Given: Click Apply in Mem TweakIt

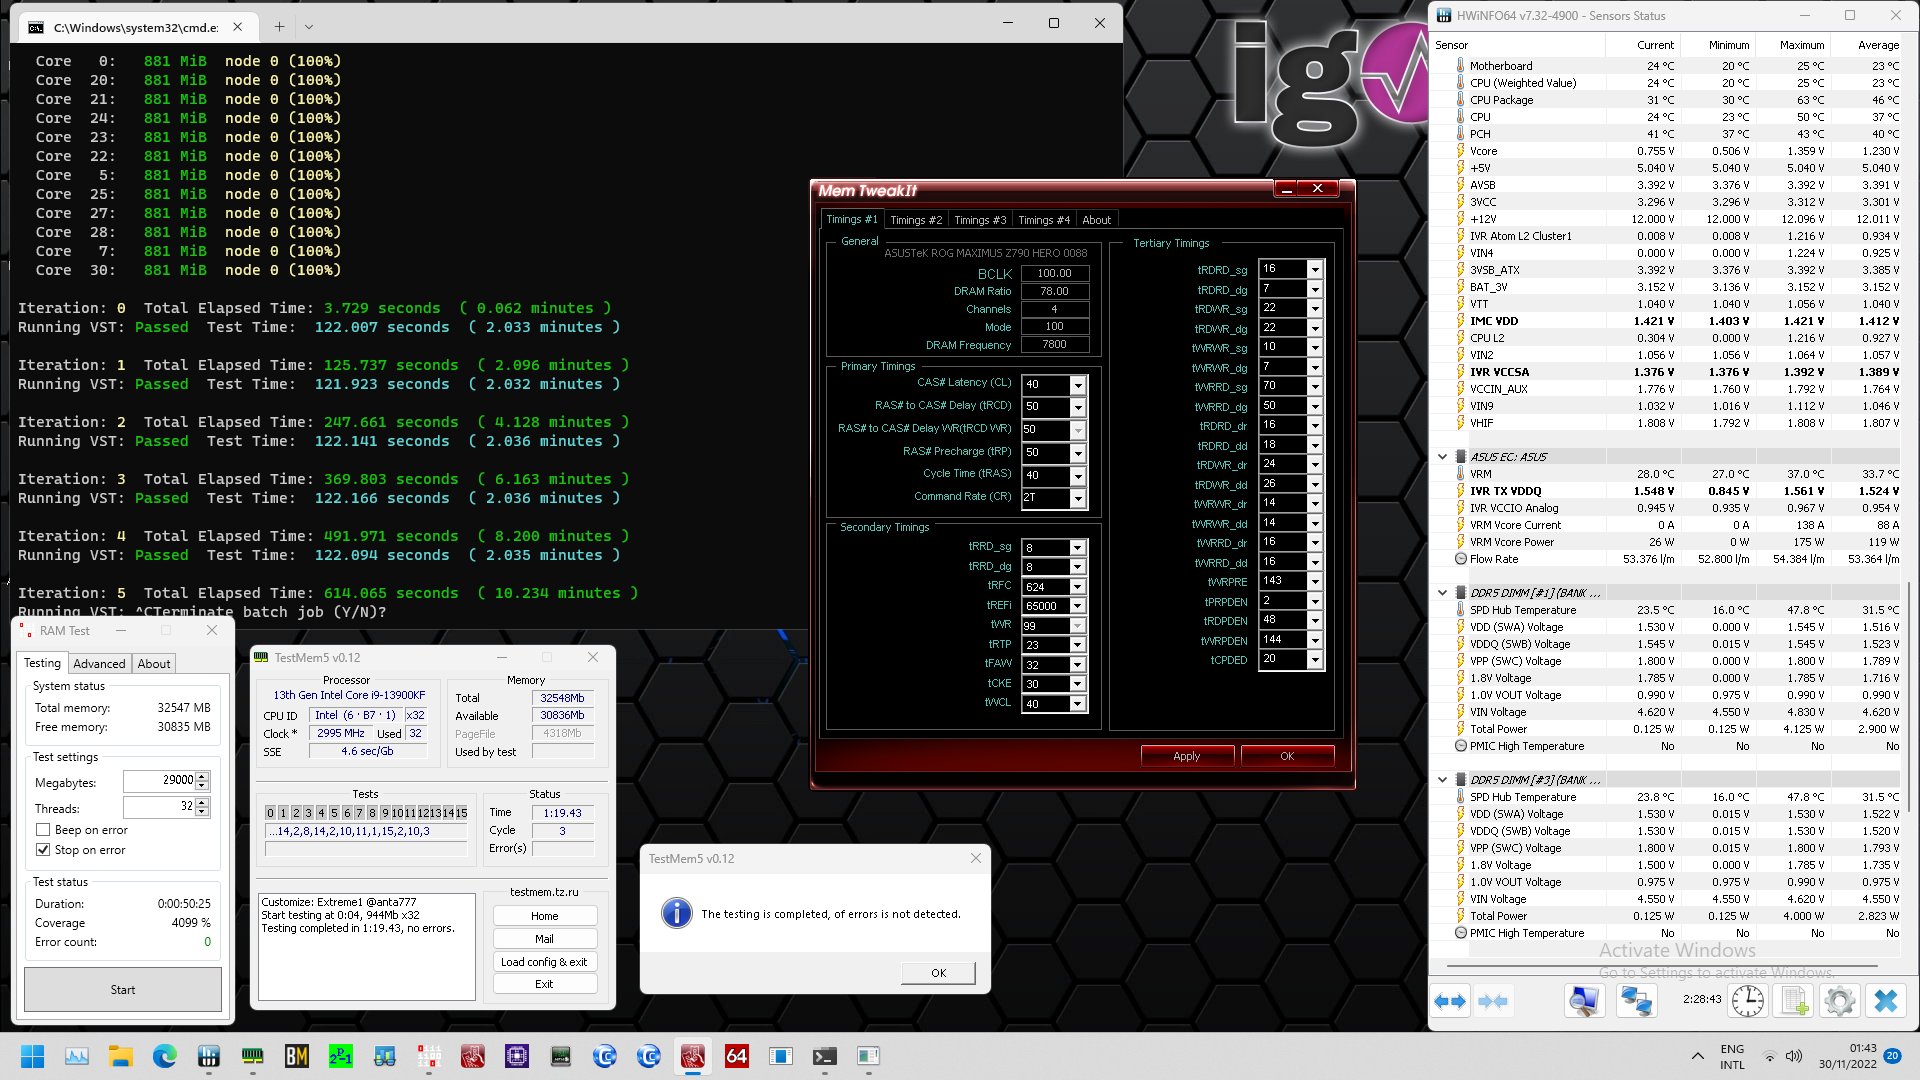Looking at the screenshot, I should pyautogui.click(x=1186, y=756).
